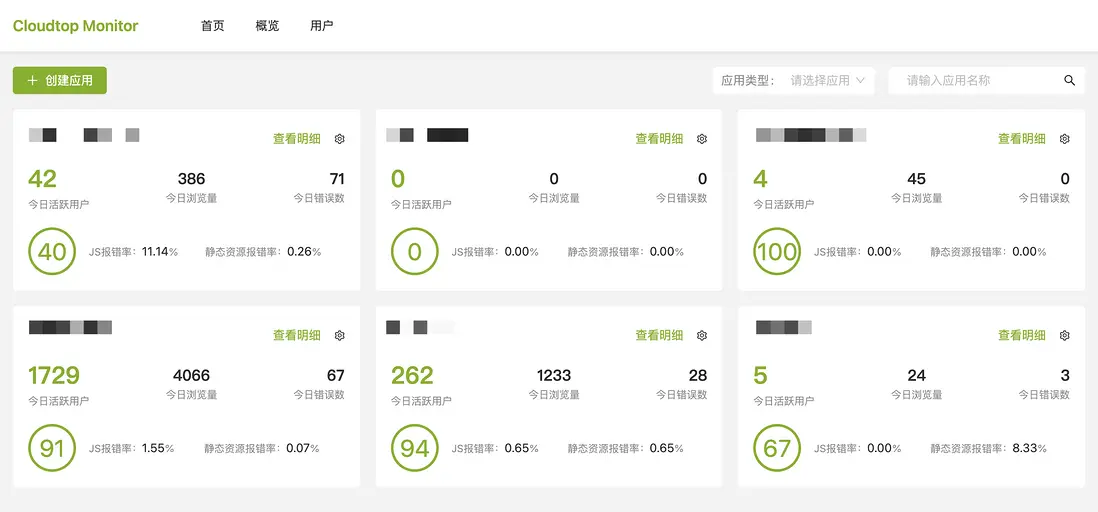
Task: Open the 应用类型 dropdown
Action: tap(827, 81)
